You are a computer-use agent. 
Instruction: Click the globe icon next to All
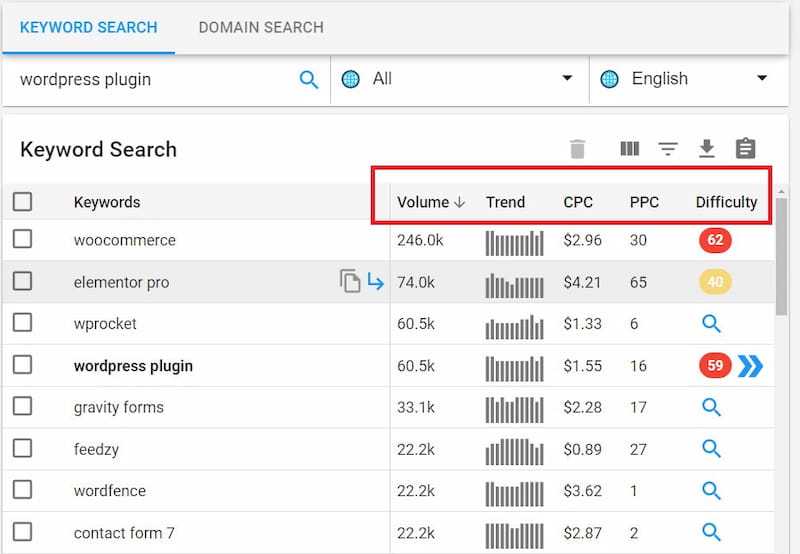coord(351,79)
